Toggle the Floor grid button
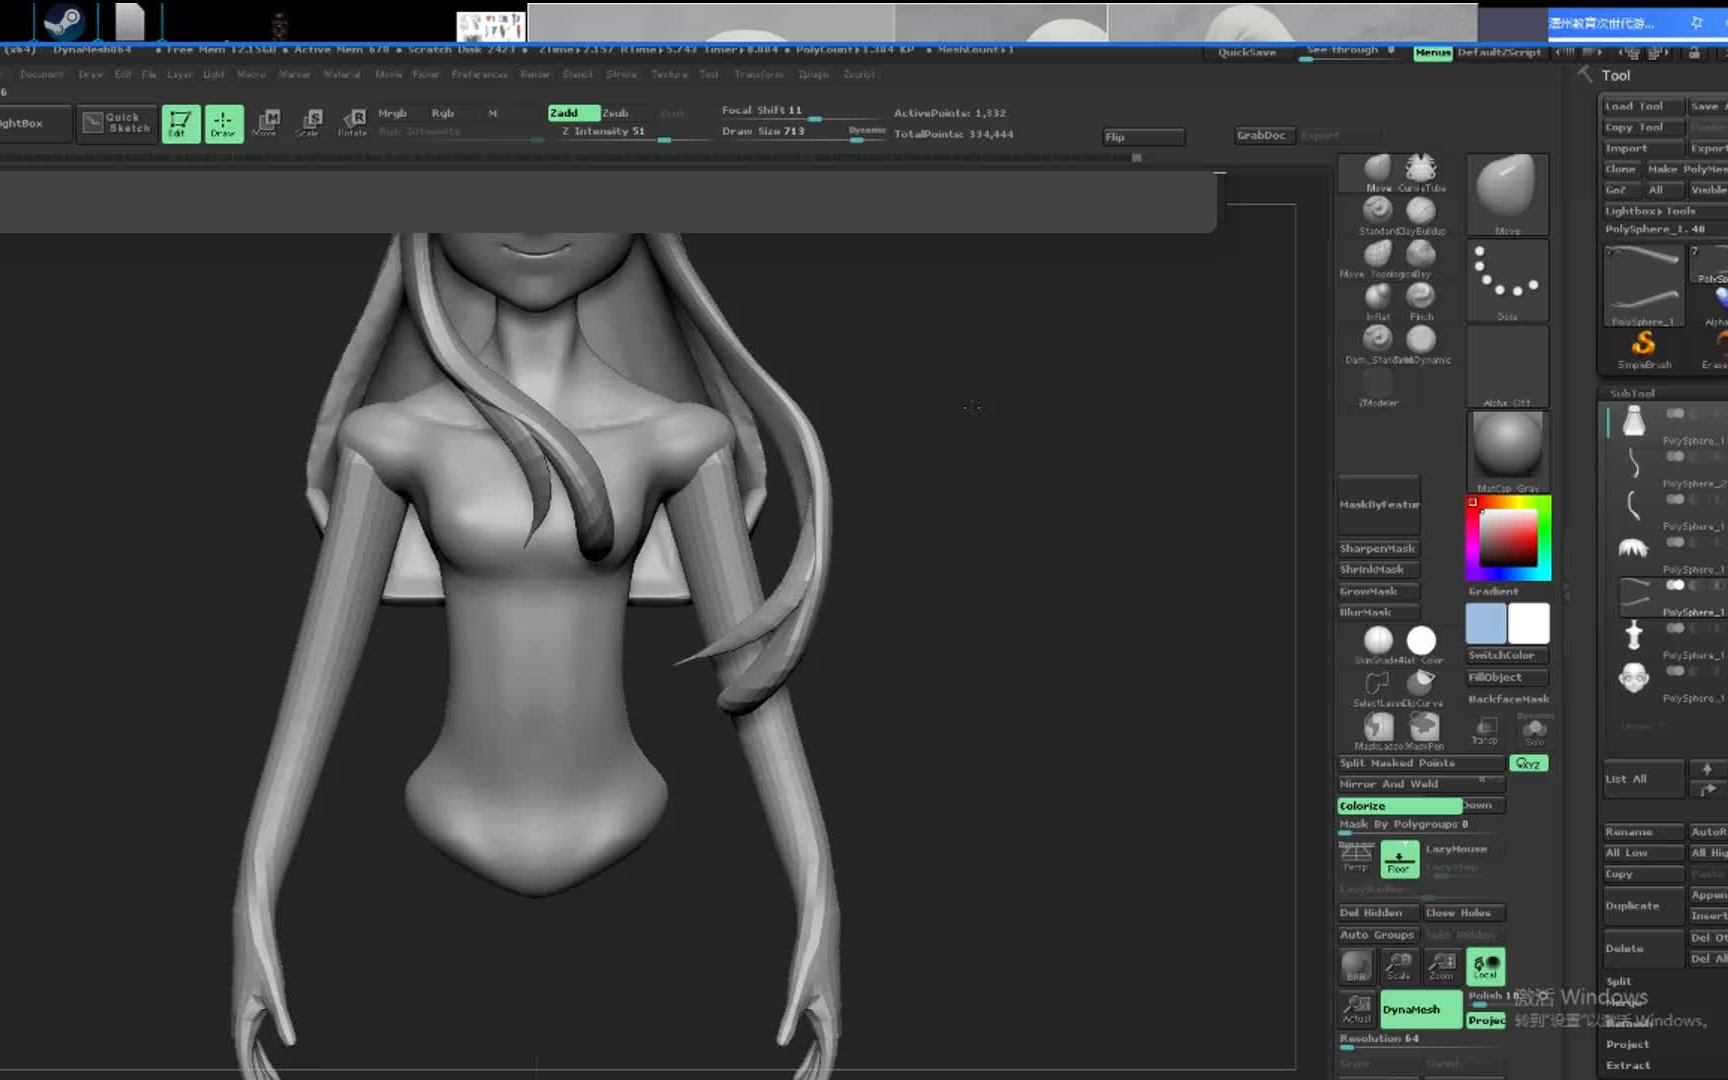Screen dimensions: 1728x1080 click(x=1399, y=859)
